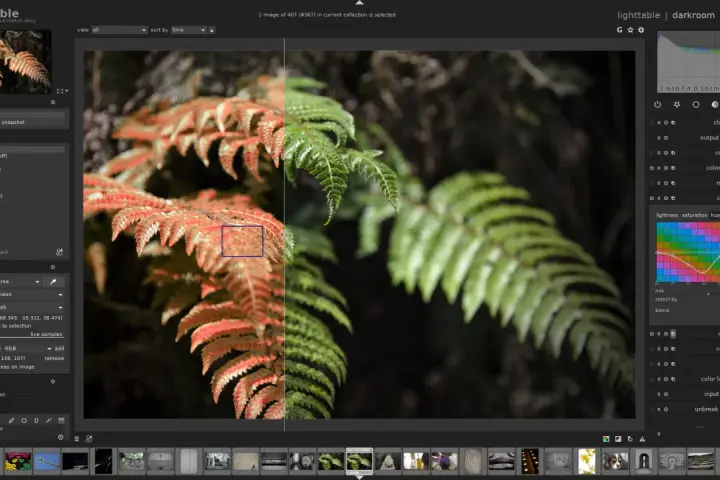
Task: Show active modules power icon
Action: (658, 105)
